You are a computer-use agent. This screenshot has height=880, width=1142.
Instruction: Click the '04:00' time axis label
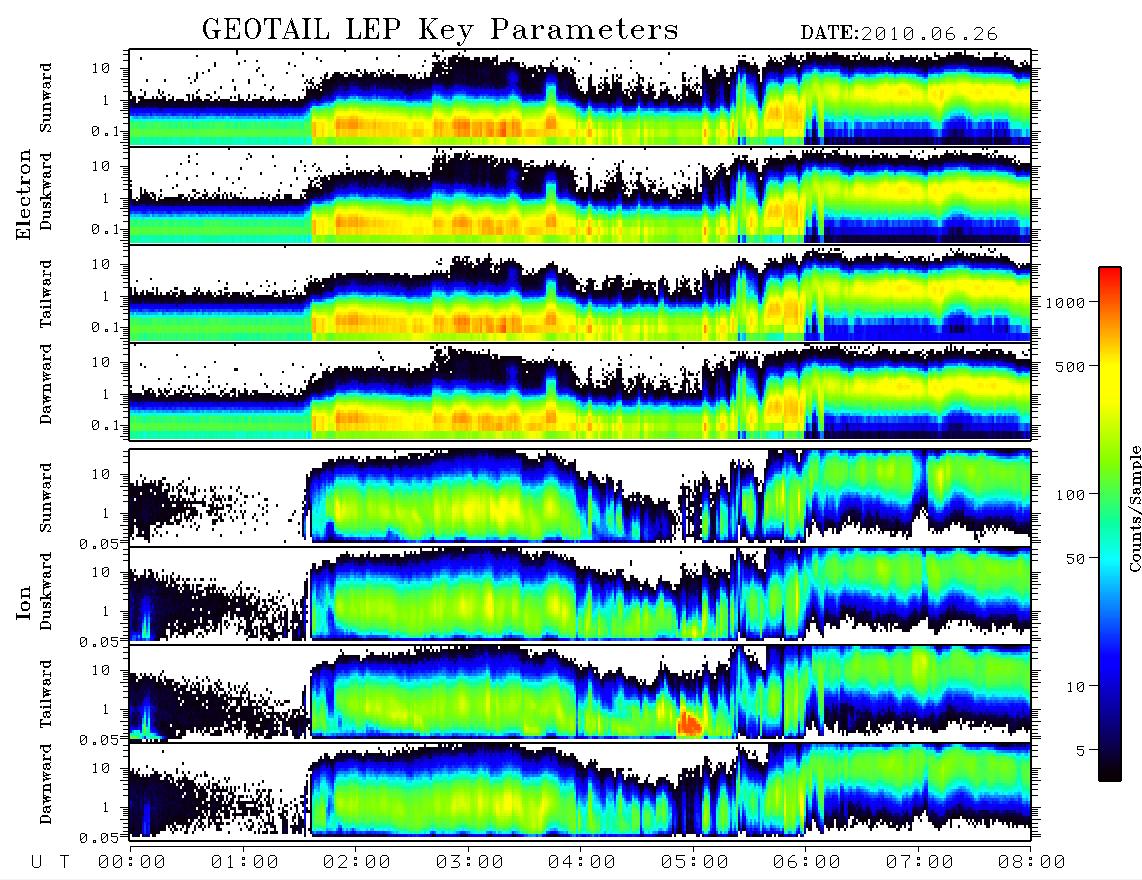coord(582,862)
